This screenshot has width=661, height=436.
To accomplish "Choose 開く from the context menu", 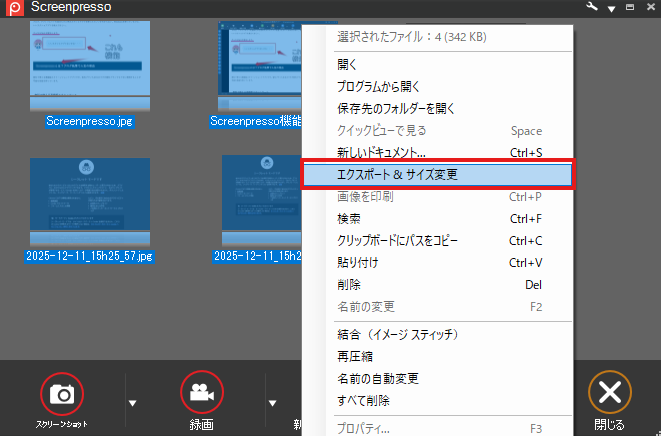I will [x=348, y=64].
